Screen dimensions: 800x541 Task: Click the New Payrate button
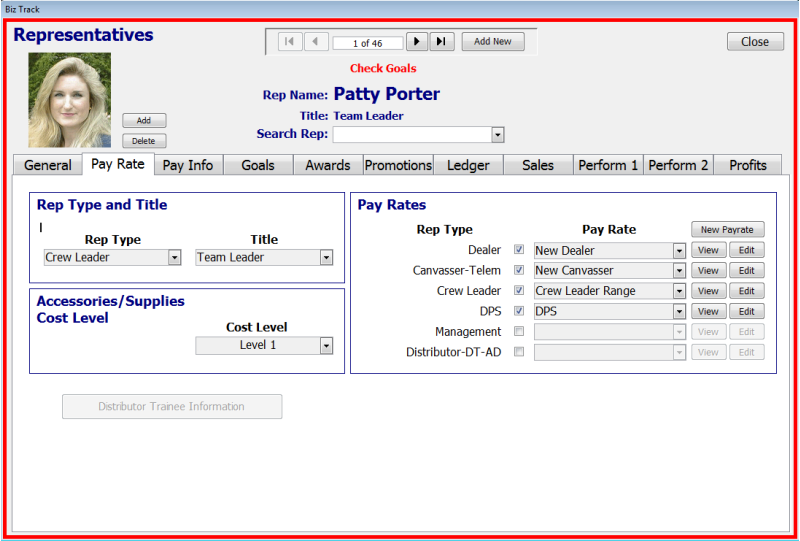pos(728,230)
